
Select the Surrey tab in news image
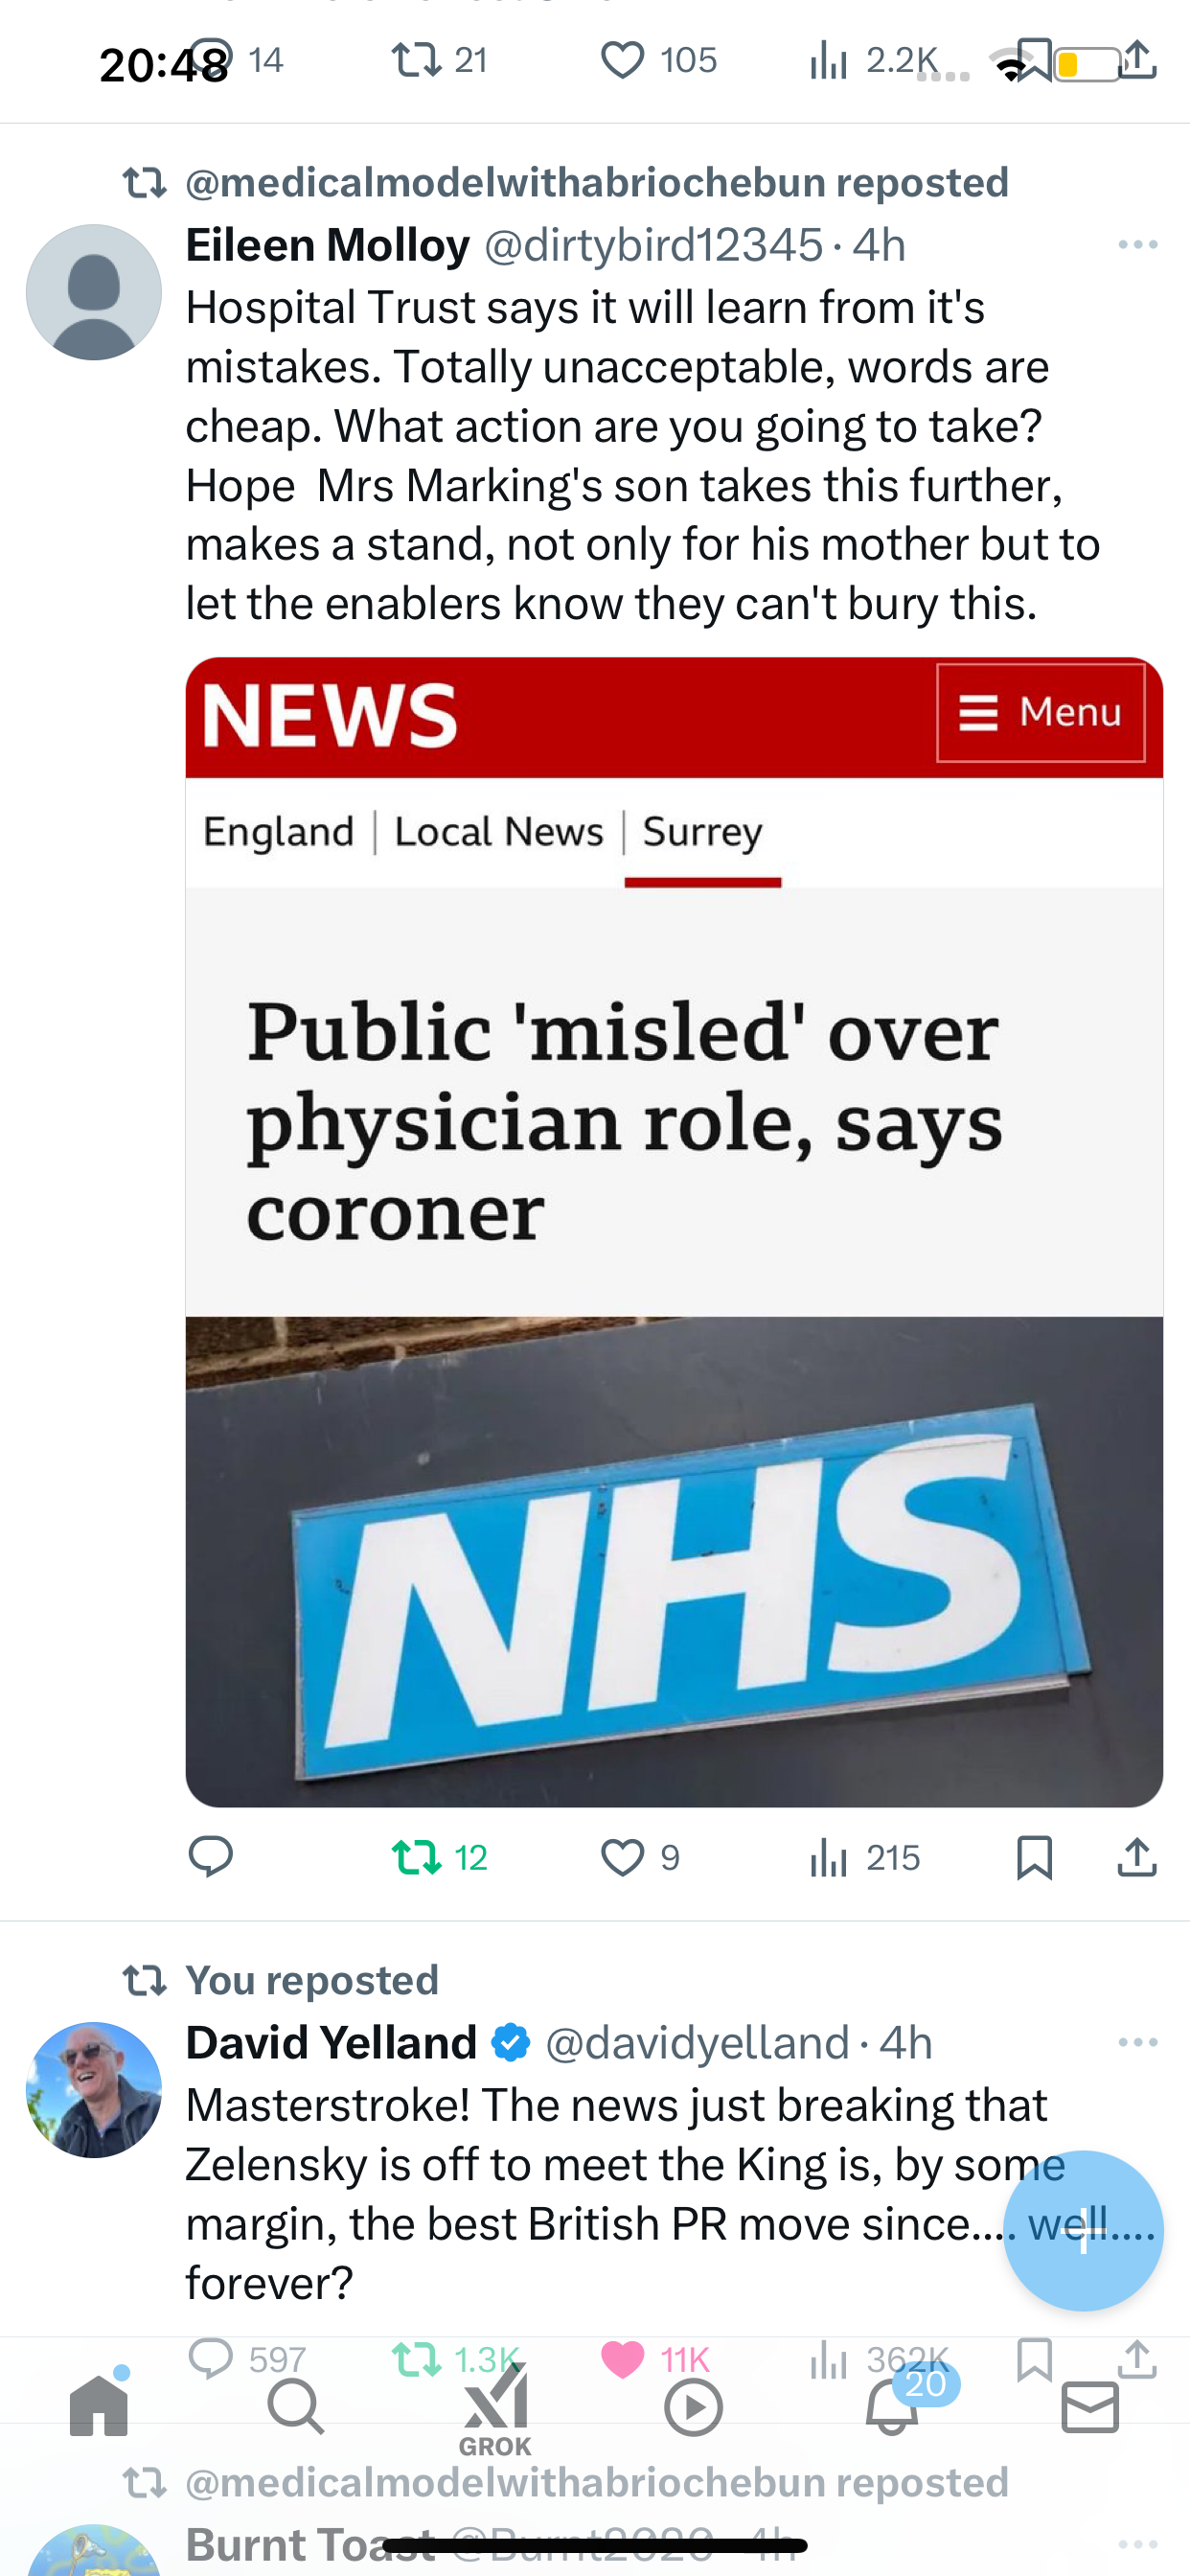coord(702,832)
